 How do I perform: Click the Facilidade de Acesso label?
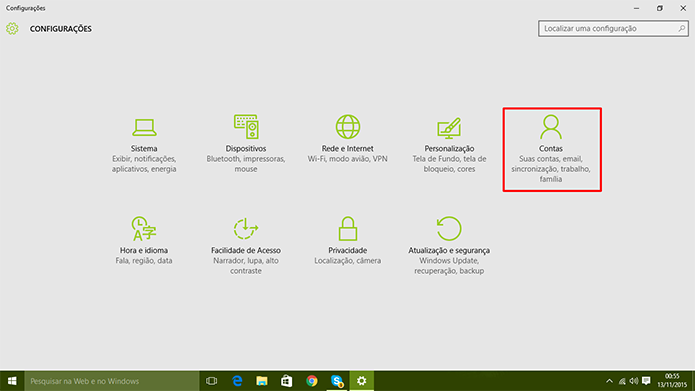coord(246,250)
